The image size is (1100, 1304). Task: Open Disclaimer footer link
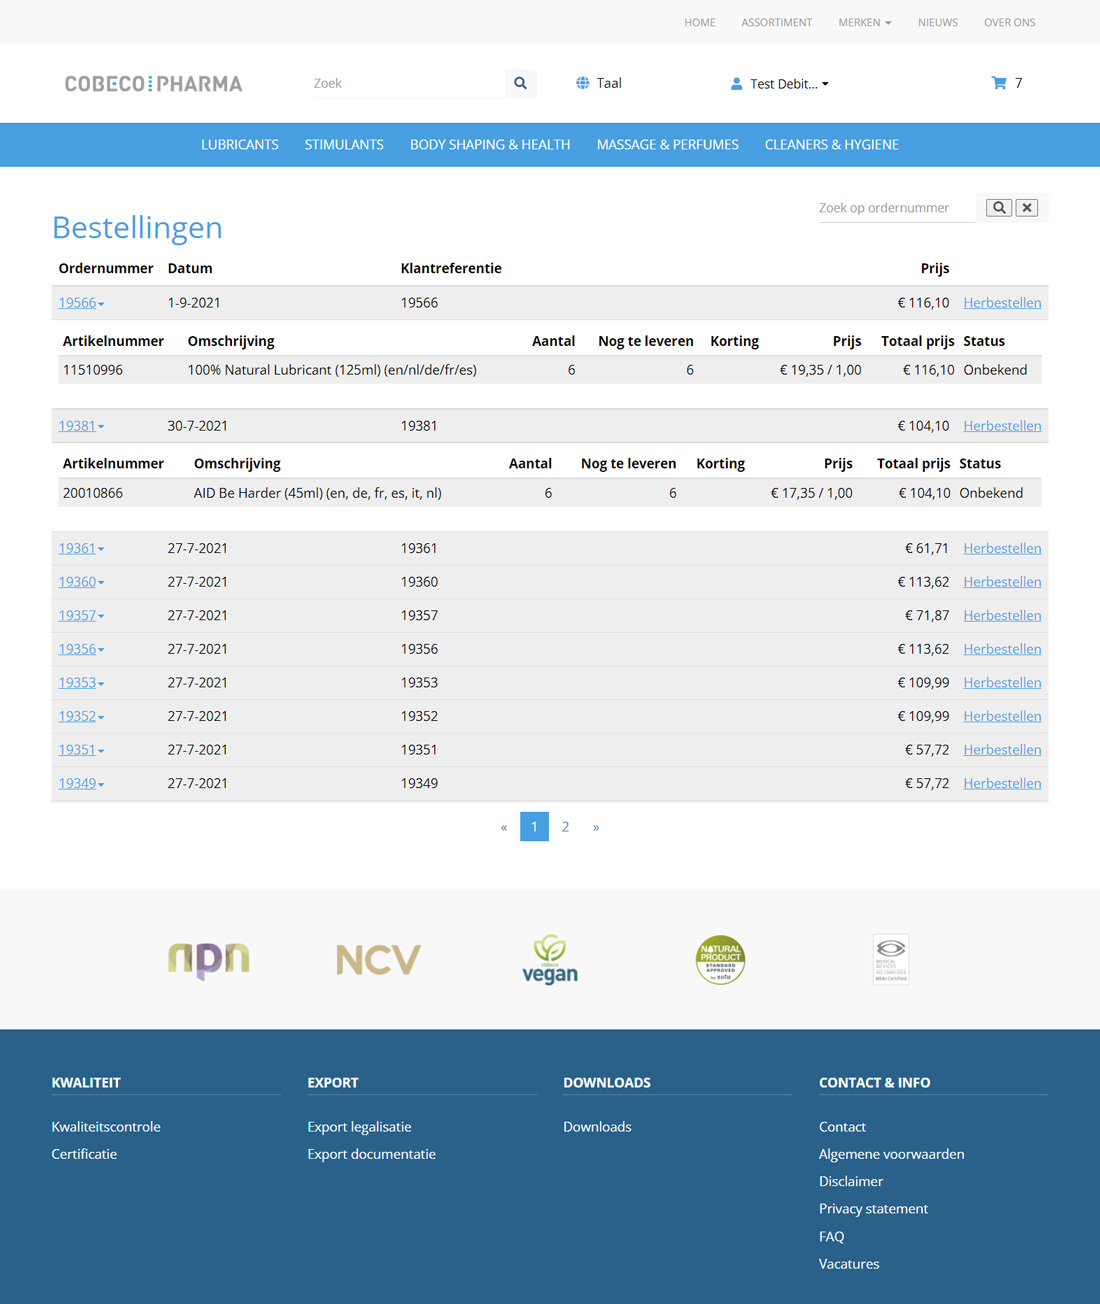[x=851, y=1182]
